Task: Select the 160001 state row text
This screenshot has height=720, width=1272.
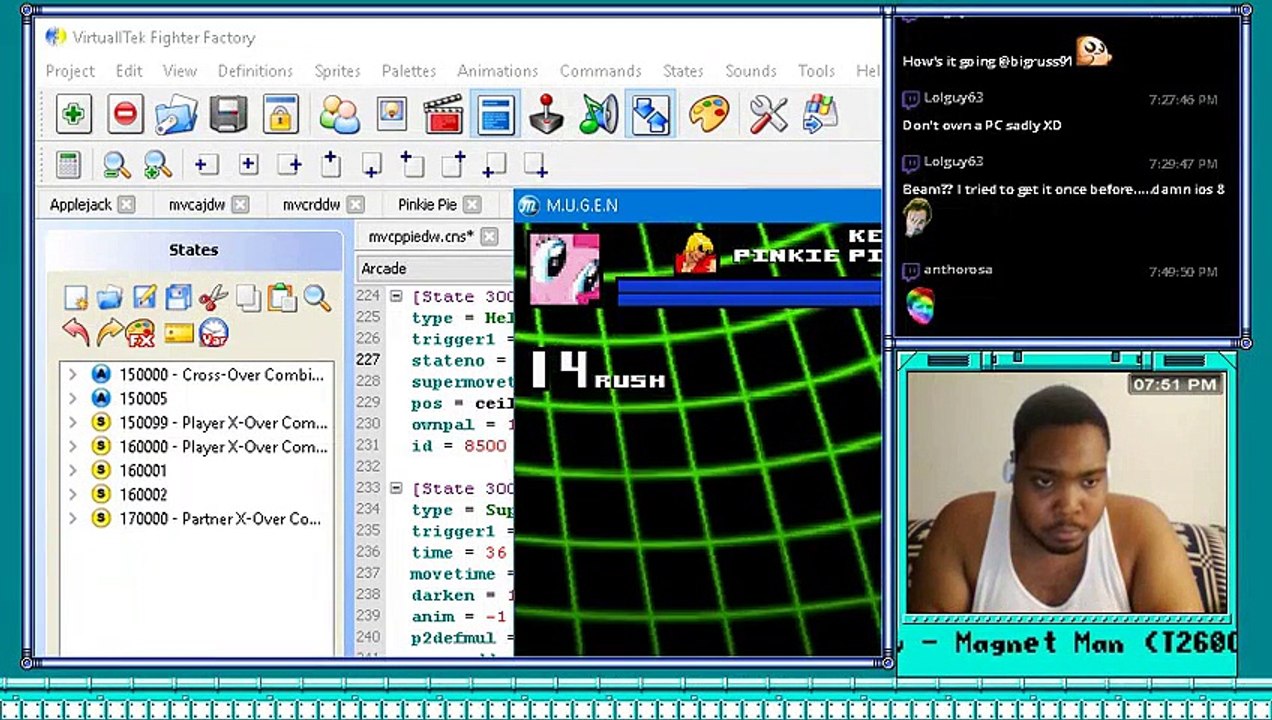Action: pyautogui.click(x=143, y=470)
